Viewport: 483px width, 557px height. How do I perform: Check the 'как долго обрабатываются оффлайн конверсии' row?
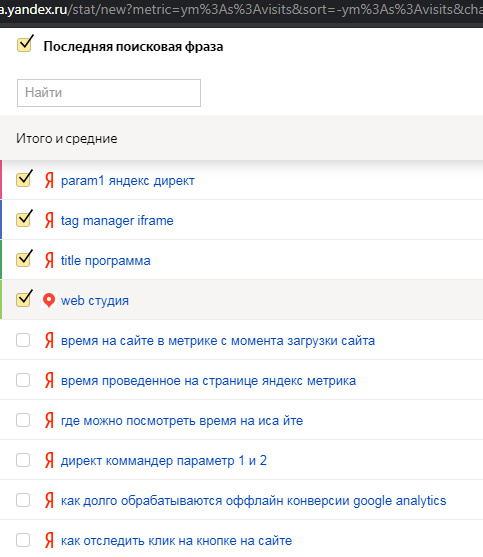[23, 500]
